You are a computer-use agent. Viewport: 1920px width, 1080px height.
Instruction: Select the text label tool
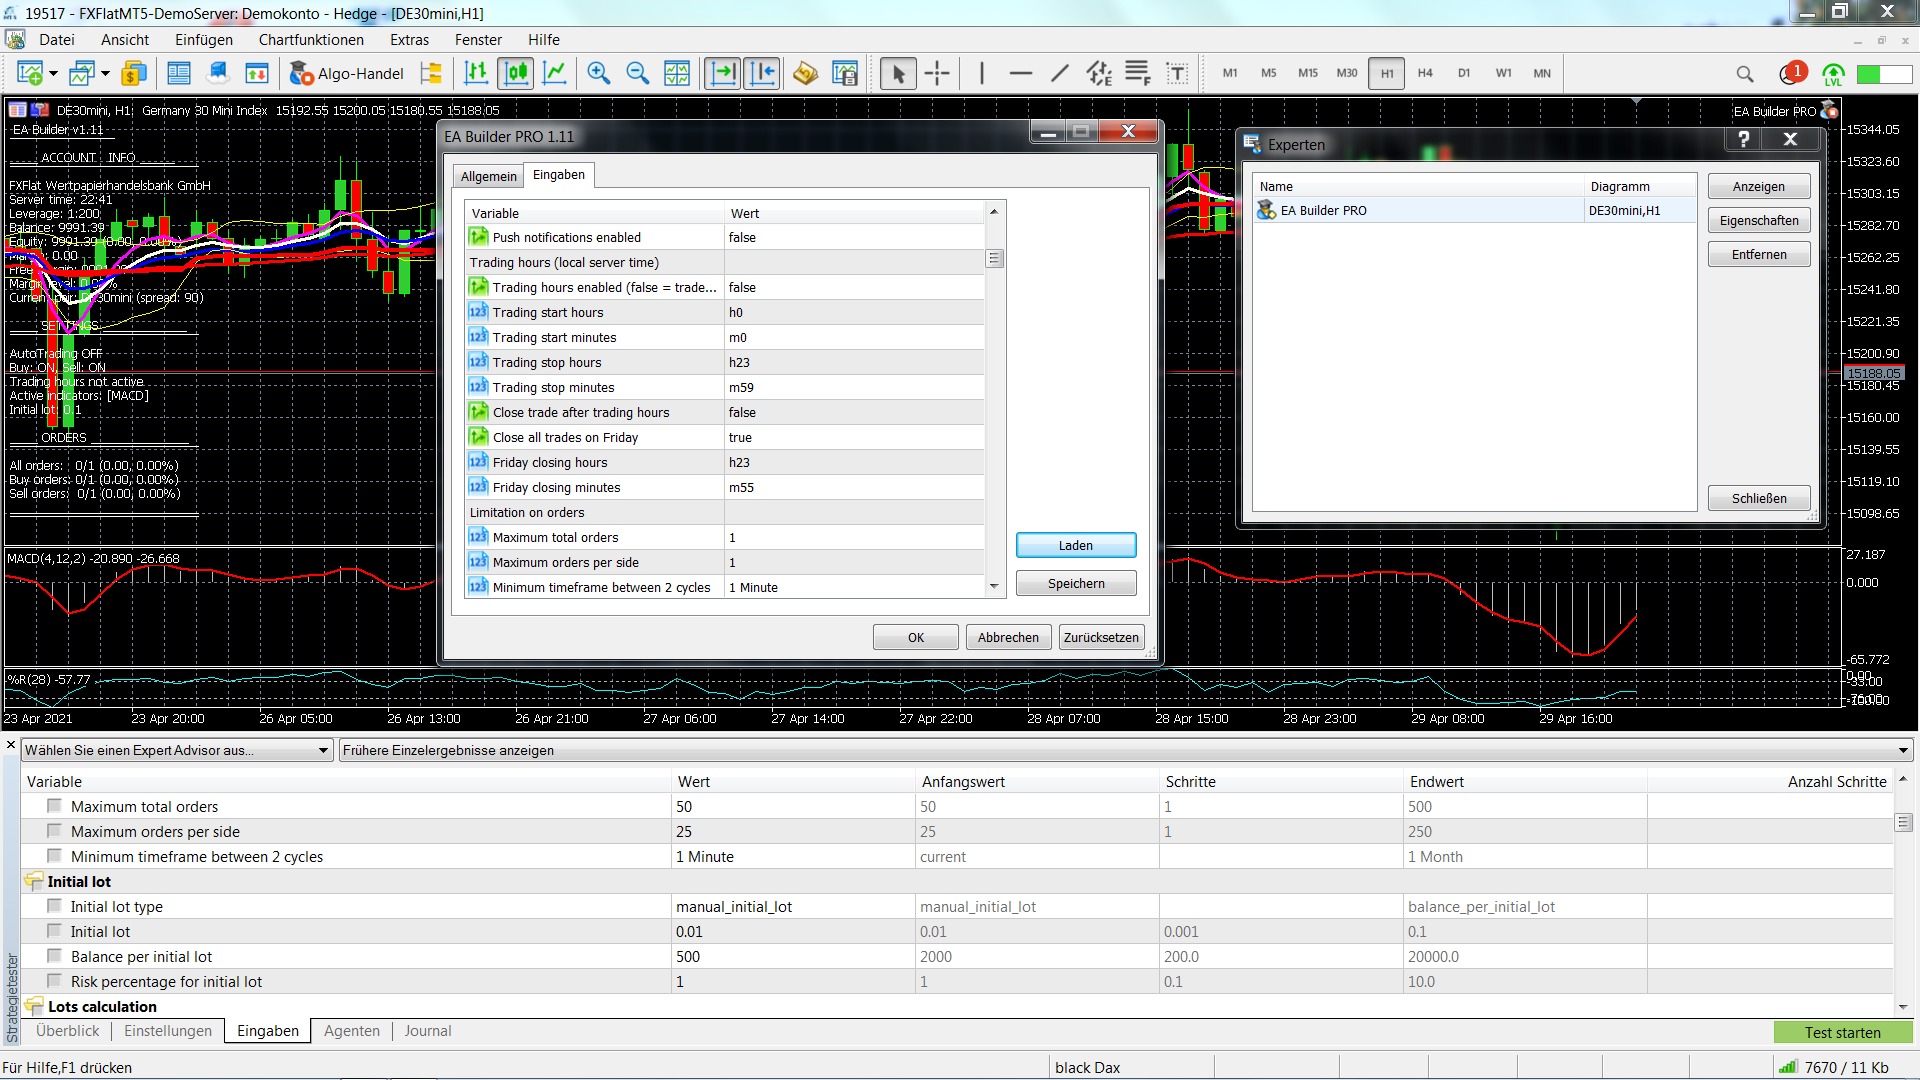point(1177,73)
